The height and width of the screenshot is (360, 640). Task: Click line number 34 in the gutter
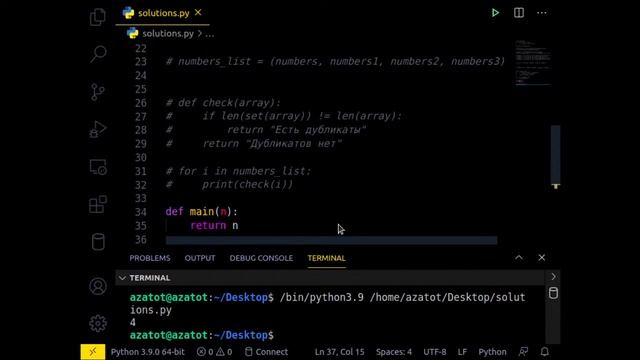141,212
